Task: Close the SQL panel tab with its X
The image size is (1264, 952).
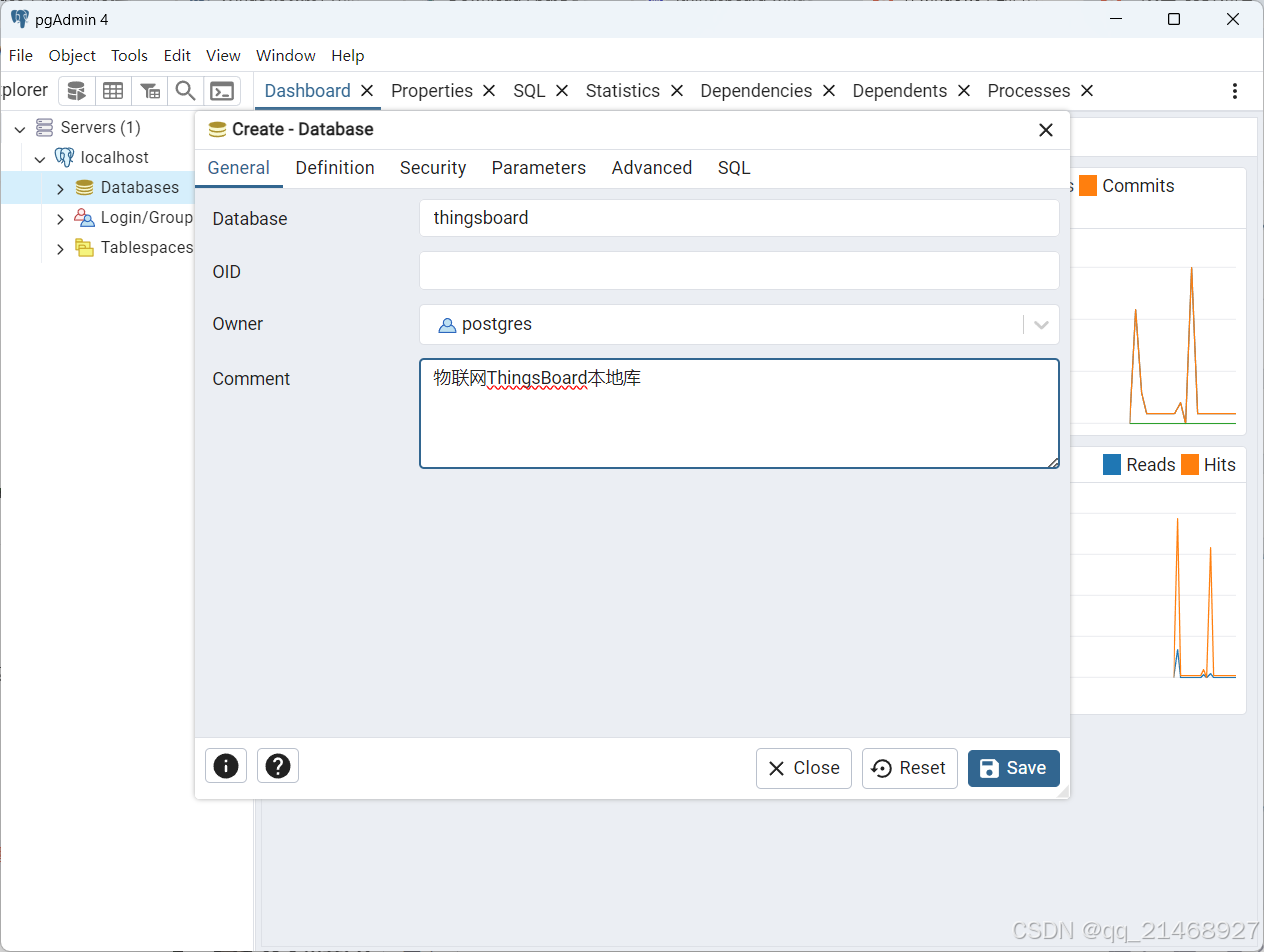Action: click(562, 91)
